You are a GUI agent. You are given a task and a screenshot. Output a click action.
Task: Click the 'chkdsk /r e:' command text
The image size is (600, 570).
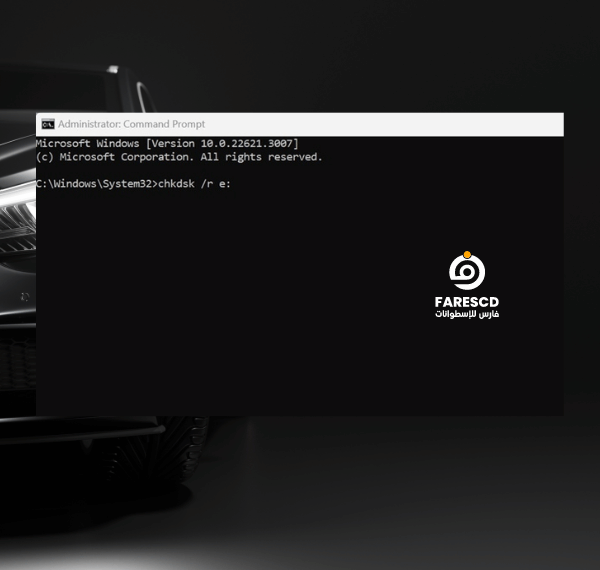click(x=194, y=184)
